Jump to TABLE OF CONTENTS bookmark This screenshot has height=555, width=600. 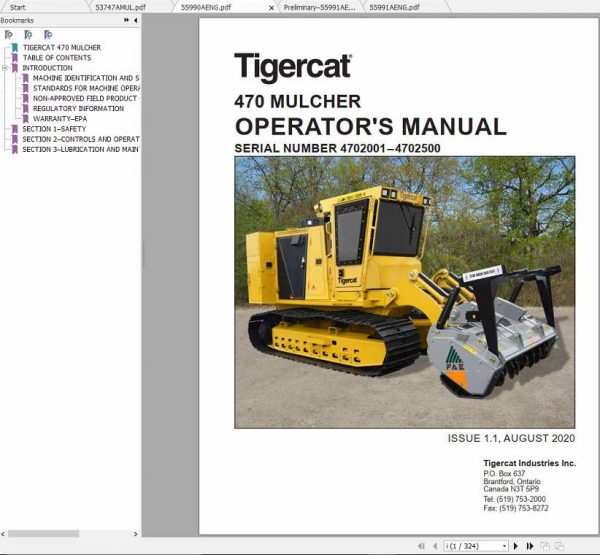tap(57, 58)
